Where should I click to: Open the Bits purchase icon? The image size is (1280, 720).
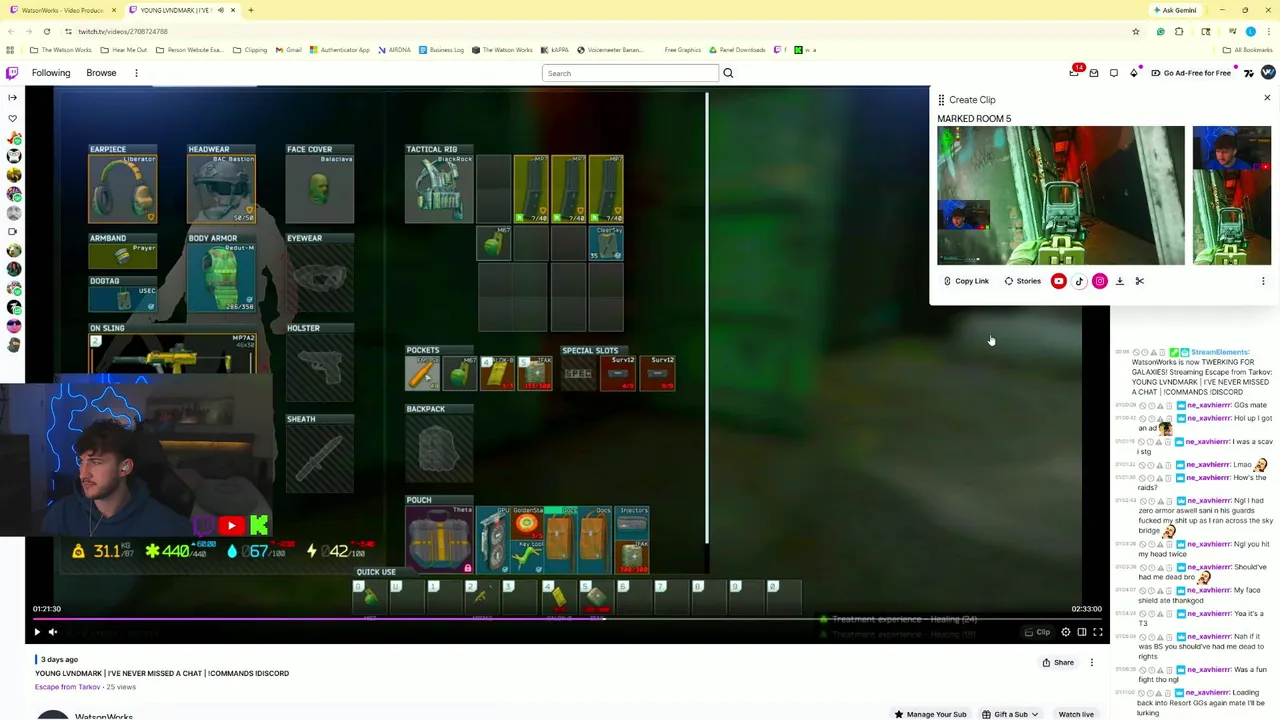point(1134,73)
